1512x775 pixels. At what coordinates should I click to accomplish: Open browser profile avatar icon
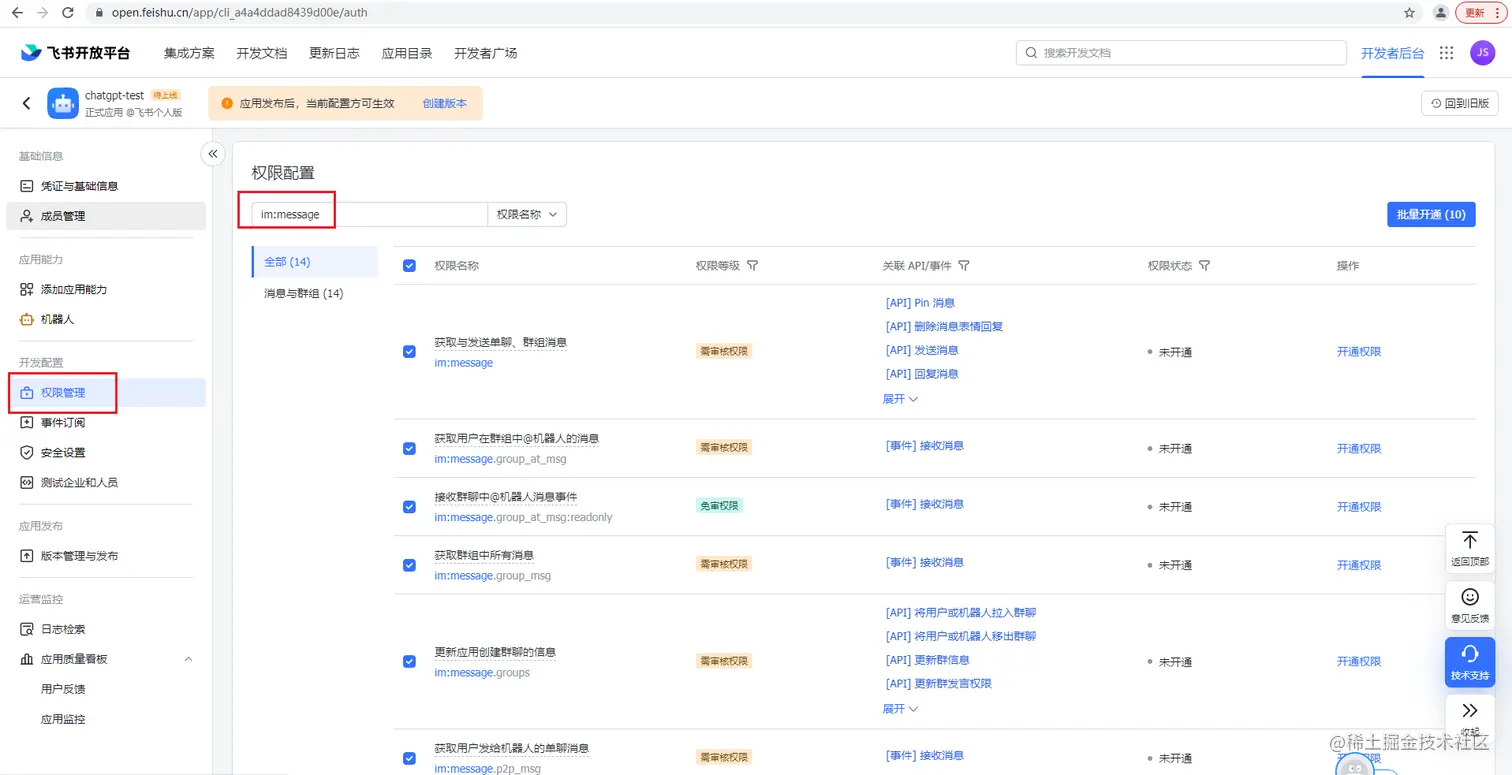click(x=1440, y=13)
